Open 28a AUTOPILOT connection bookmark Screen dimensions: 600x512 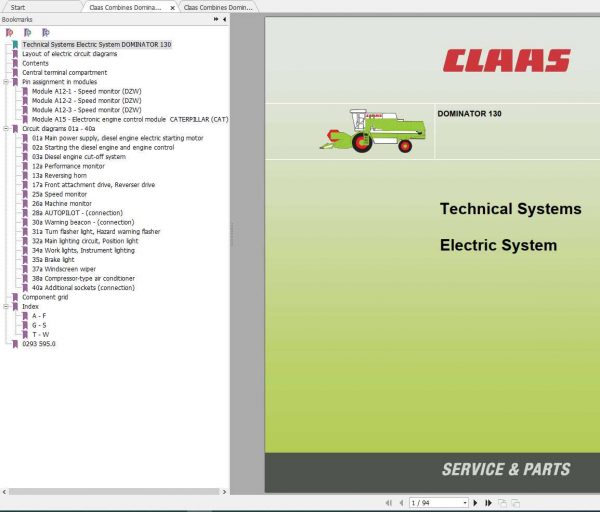coord(77,213)
